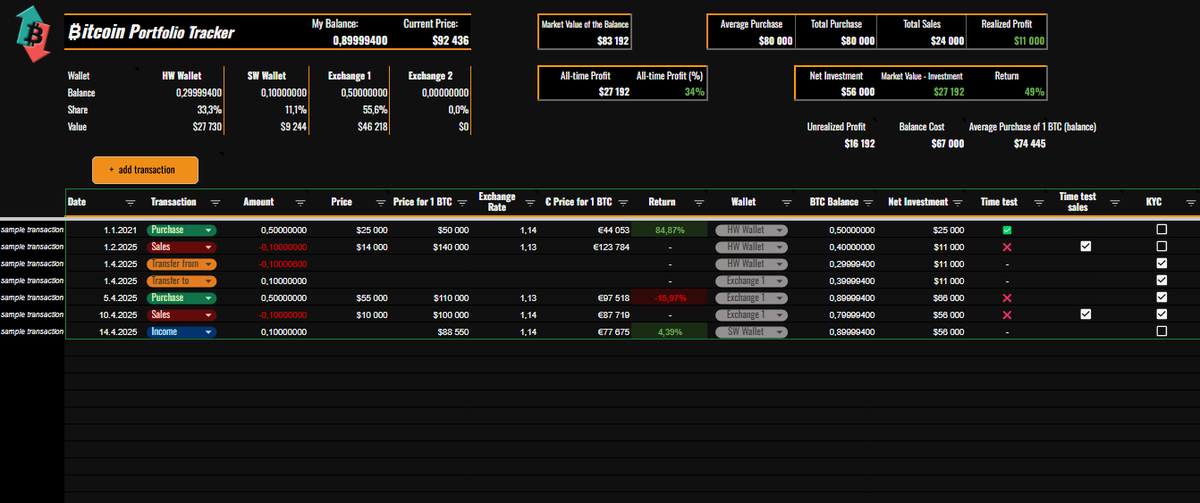Click the Unrealized Profit value $16 192
The height and width of the screenshot is (503, 1200).
(859, 144)
